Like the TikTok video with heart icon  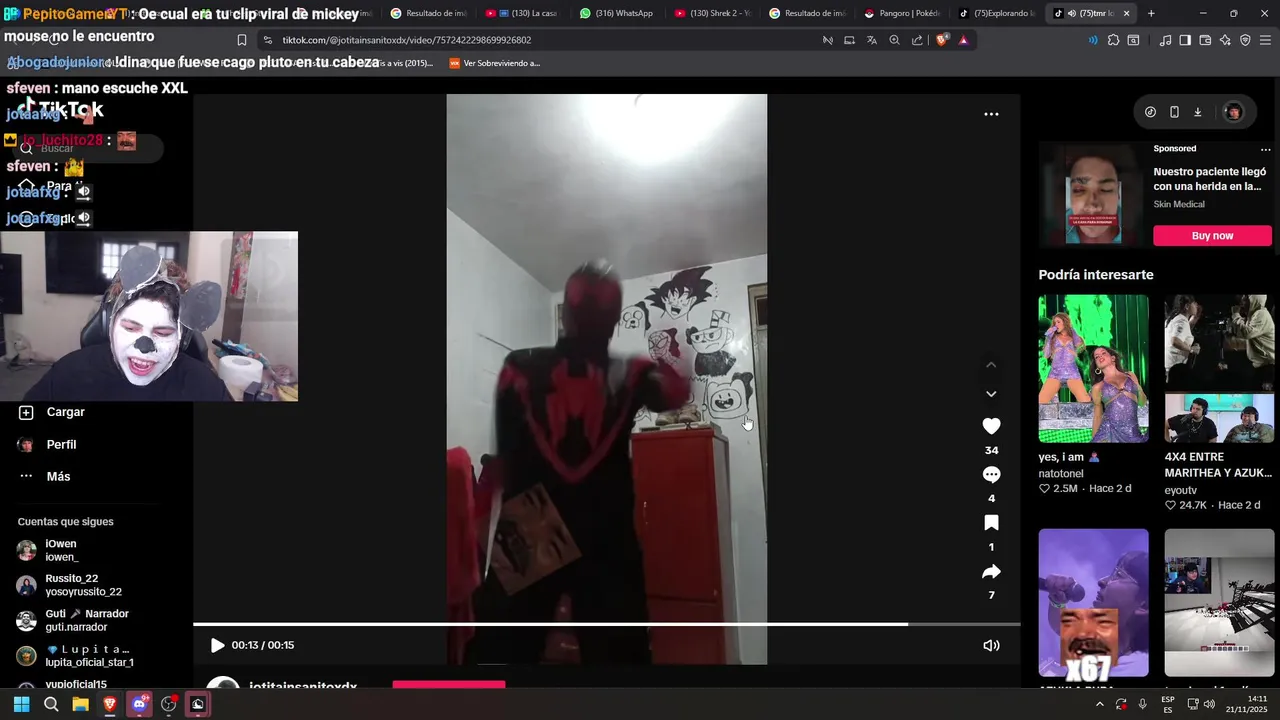click(991, 426)
